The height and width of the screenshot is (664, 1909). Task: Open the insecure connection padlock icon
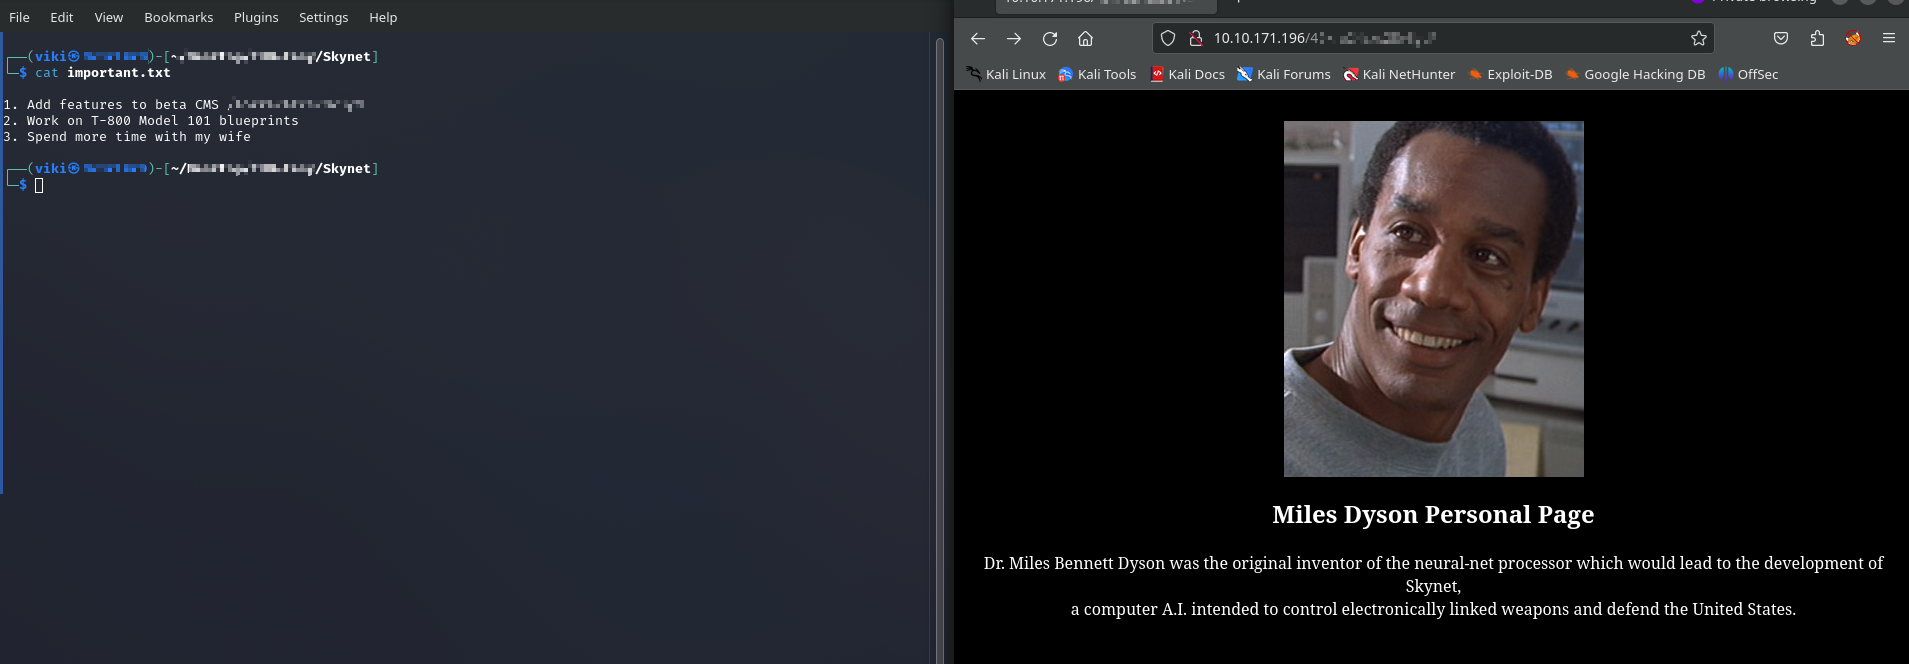point(1195,38)
